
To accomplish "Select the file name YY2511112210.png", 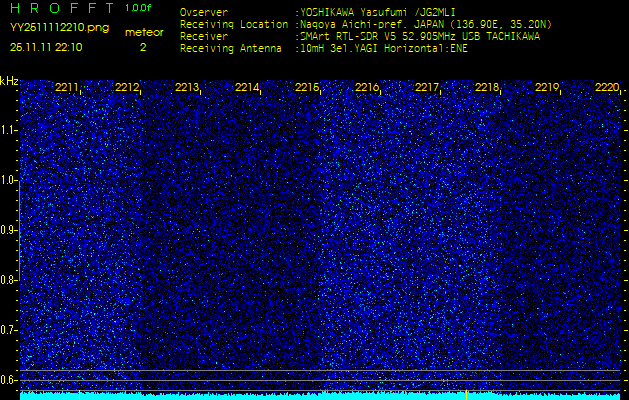I will coord(59,28).
